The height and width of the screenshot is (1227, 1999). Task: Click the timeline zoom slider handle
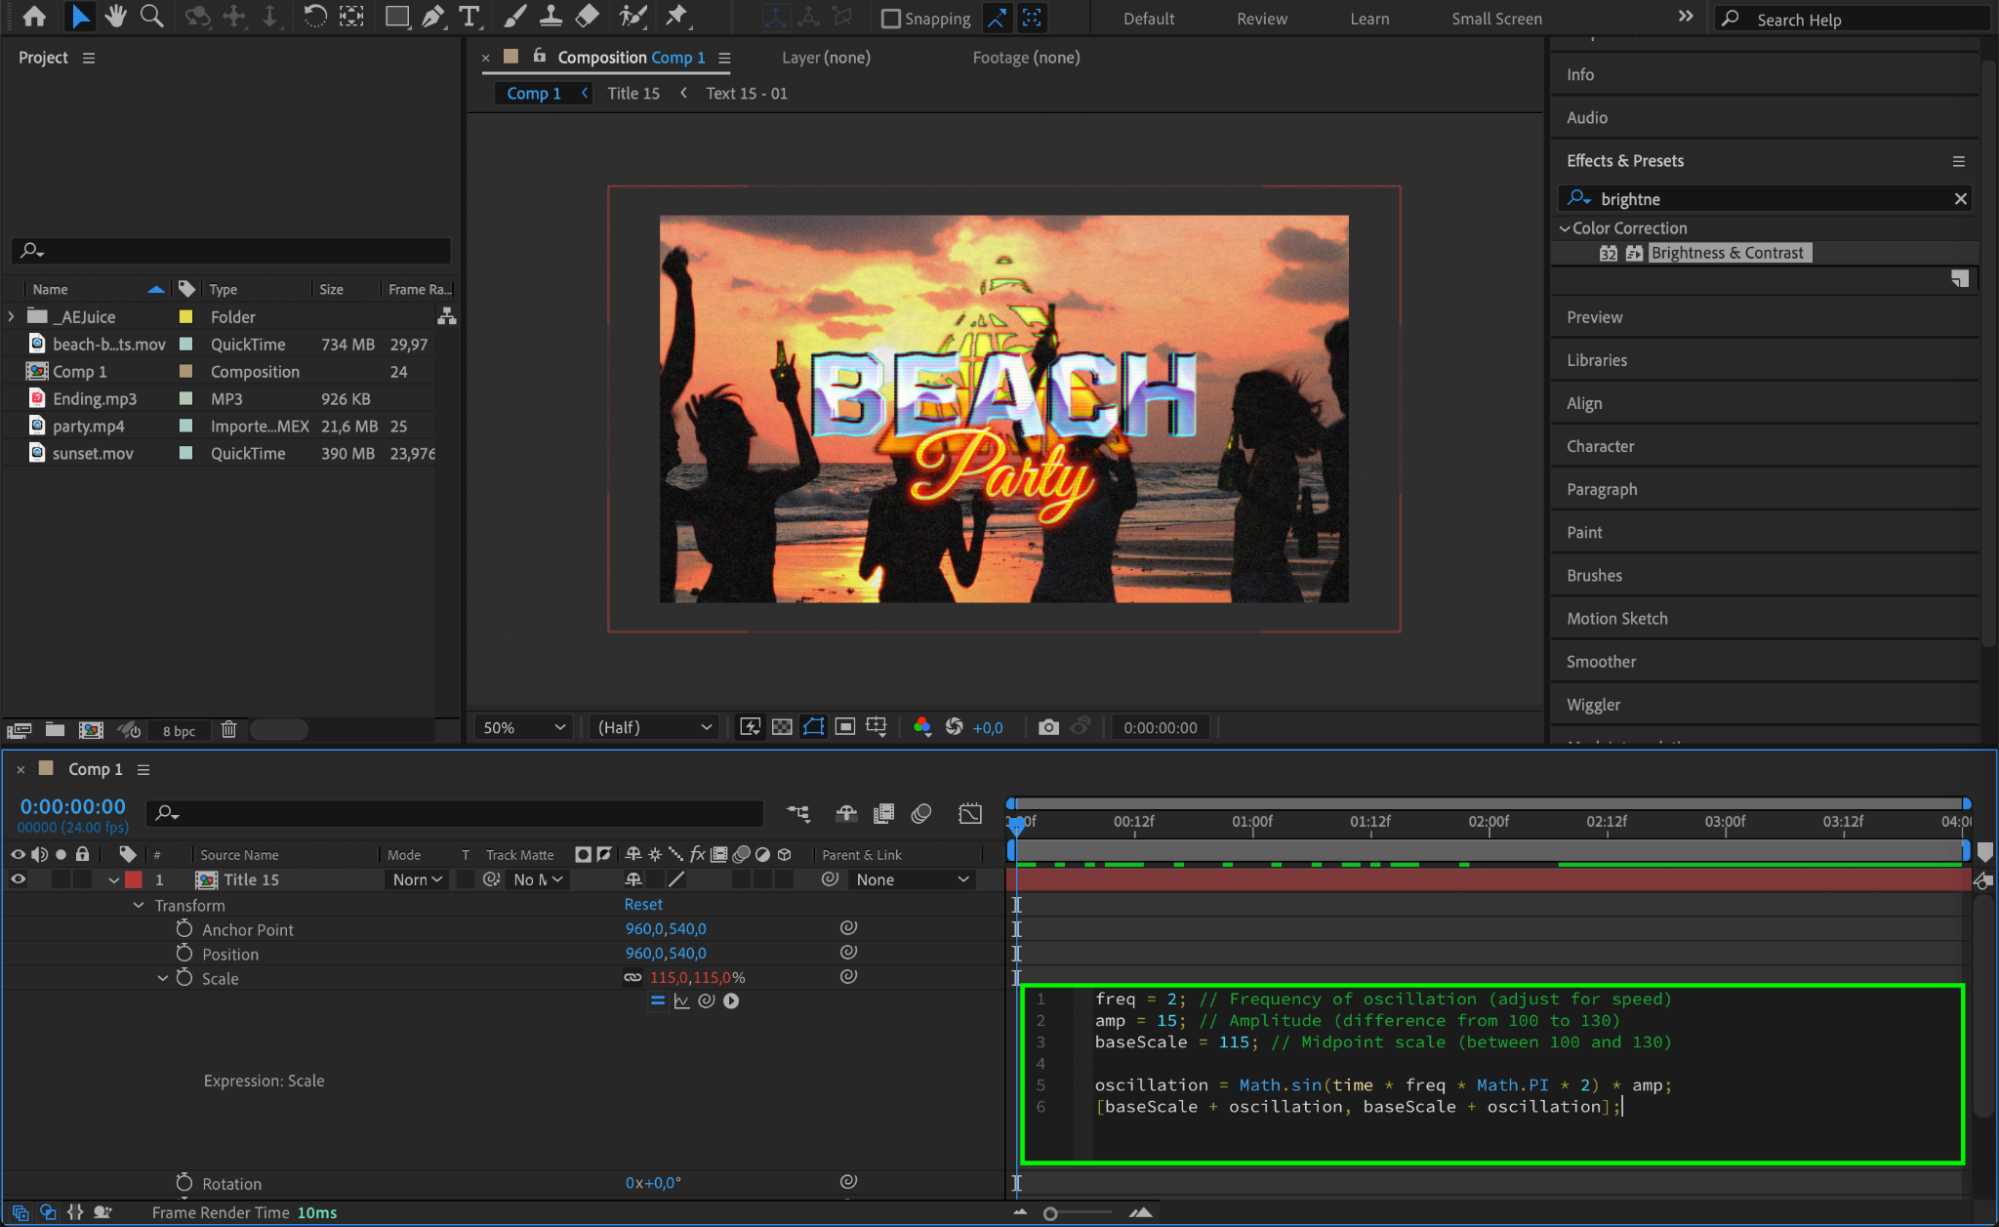tap(1050, 1213)
